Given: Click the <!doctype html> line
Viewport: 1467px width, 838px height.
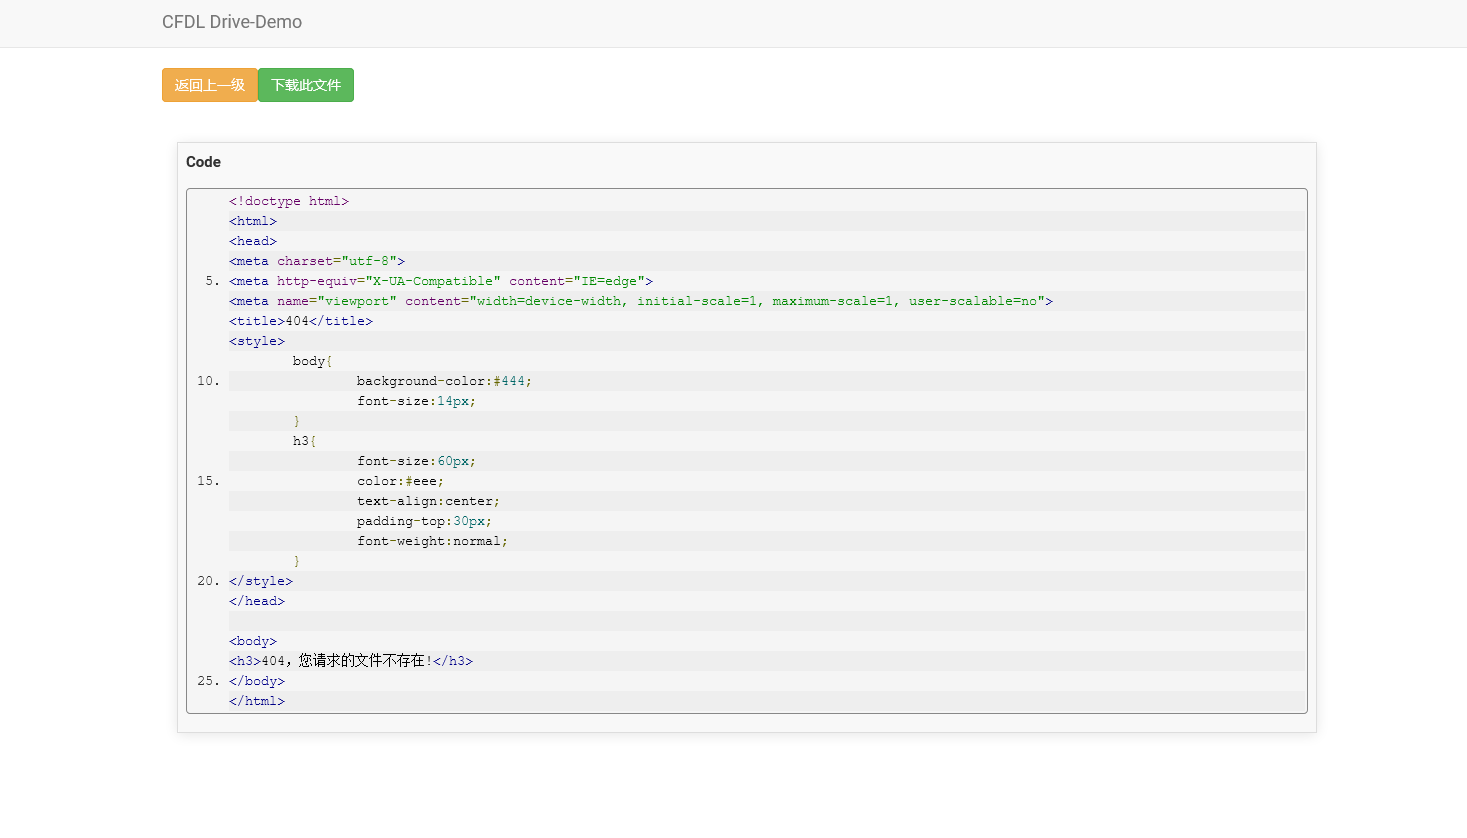Looking at the screenshot, I should tap(767, 201).
